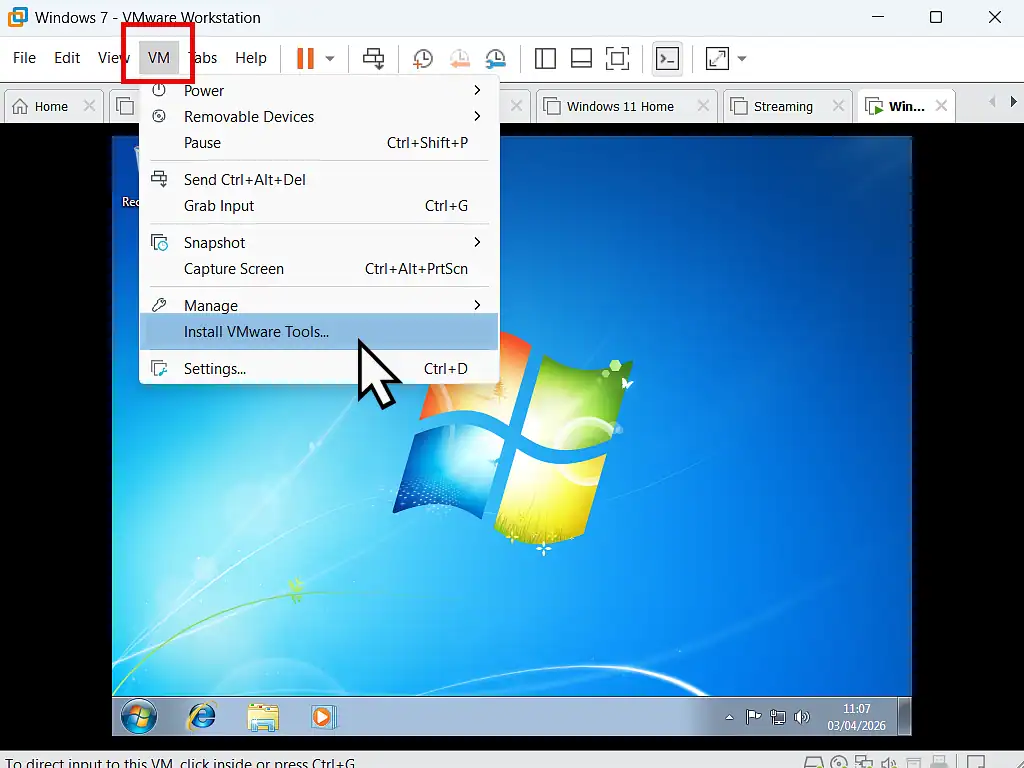Open the Snapshot Manager via its toolbar icon
Image resolution: width=1024 pixels, height=768 pixels.
click(496, 58)
